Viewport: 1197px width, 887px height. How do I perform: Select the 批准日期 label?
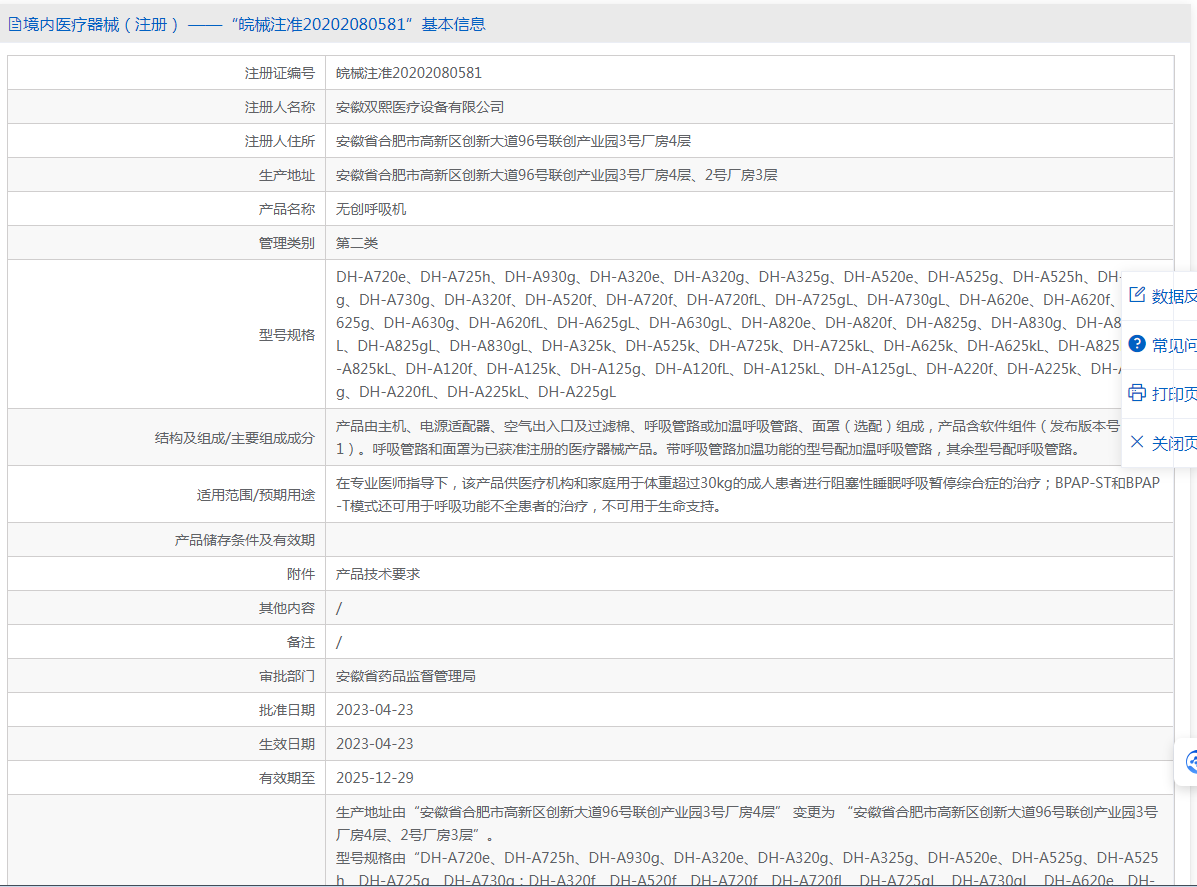pos(286,710)
